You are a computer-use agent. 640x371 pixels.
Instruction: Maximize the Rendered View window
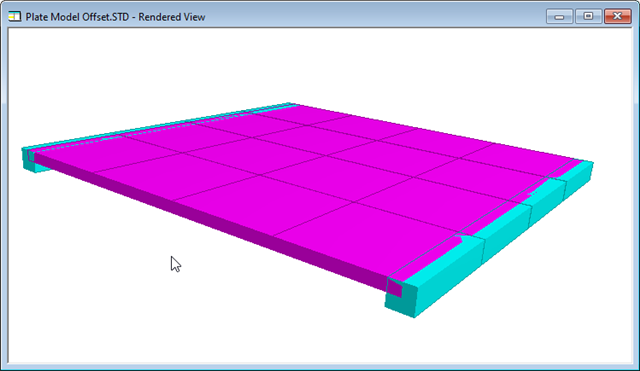tap(588, 16)
